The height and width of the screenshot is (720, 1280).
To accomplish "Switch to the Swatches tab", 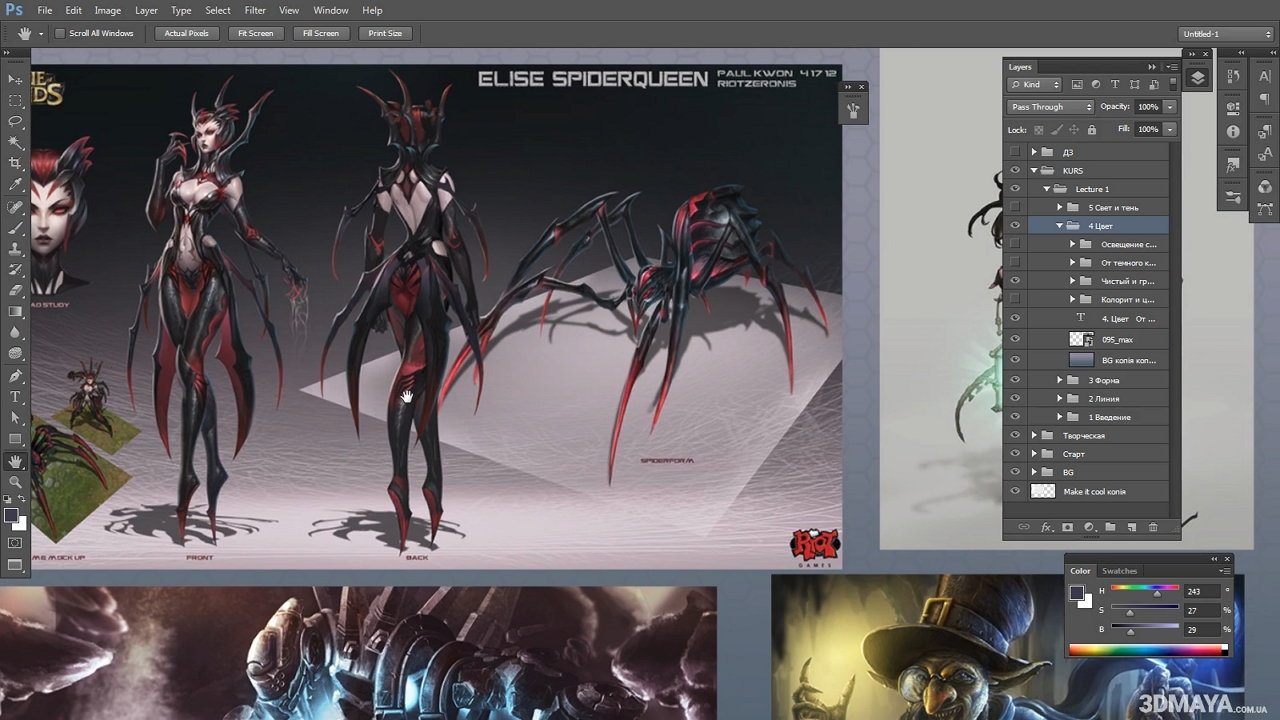I will coord(1119,571).
